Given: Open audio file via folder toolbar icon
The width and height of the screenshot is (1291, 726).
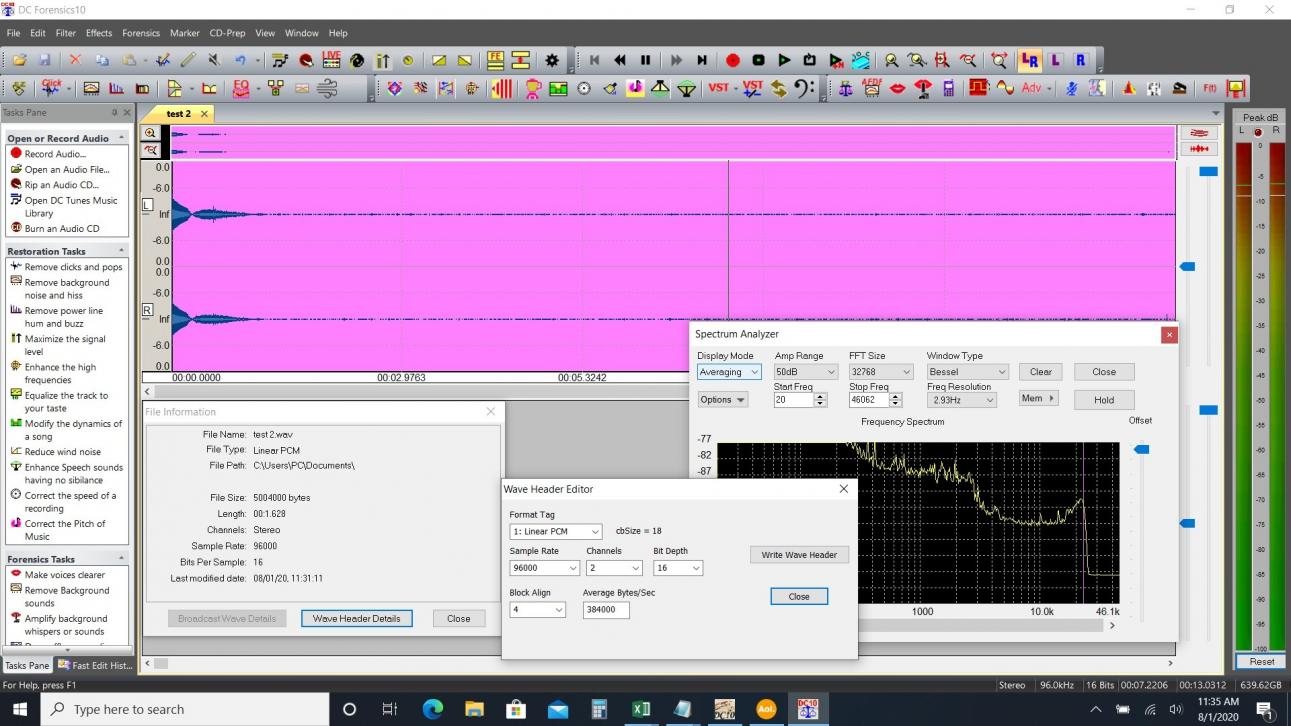Looking at the screenshot, I should (19, 60).
